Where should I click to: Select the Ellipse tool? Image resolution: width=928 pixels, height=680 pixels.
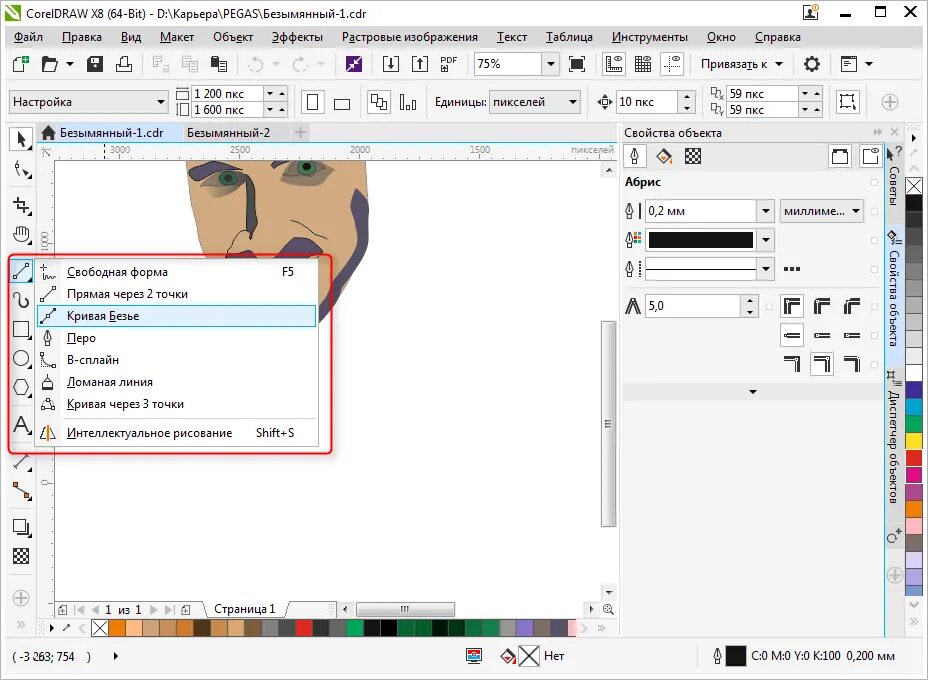point(21,358)
